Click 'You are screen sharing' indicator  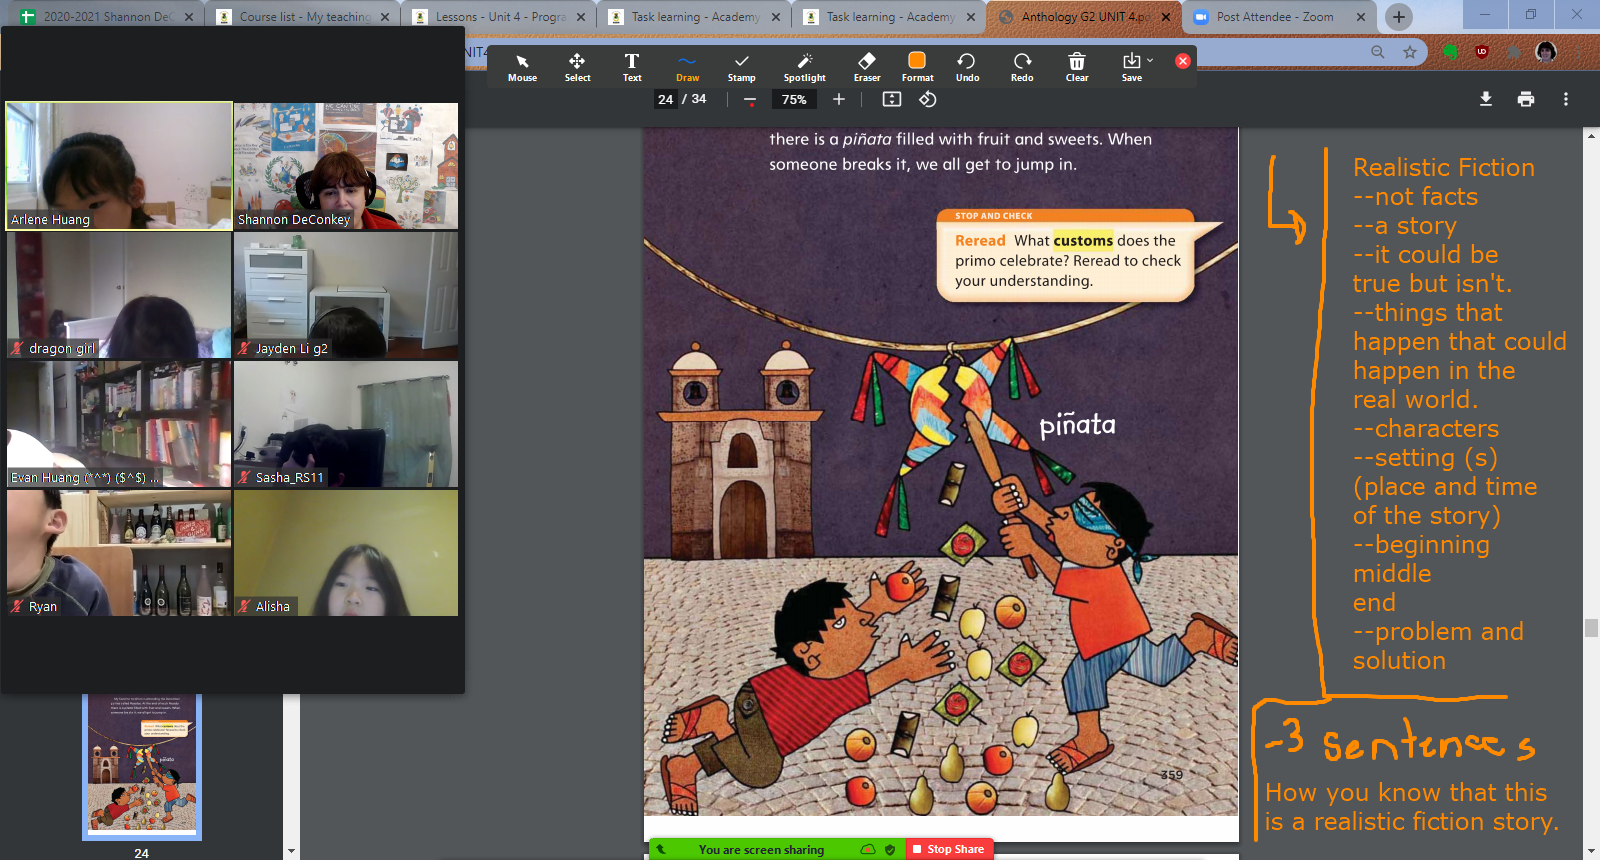(x=761, y=849)
